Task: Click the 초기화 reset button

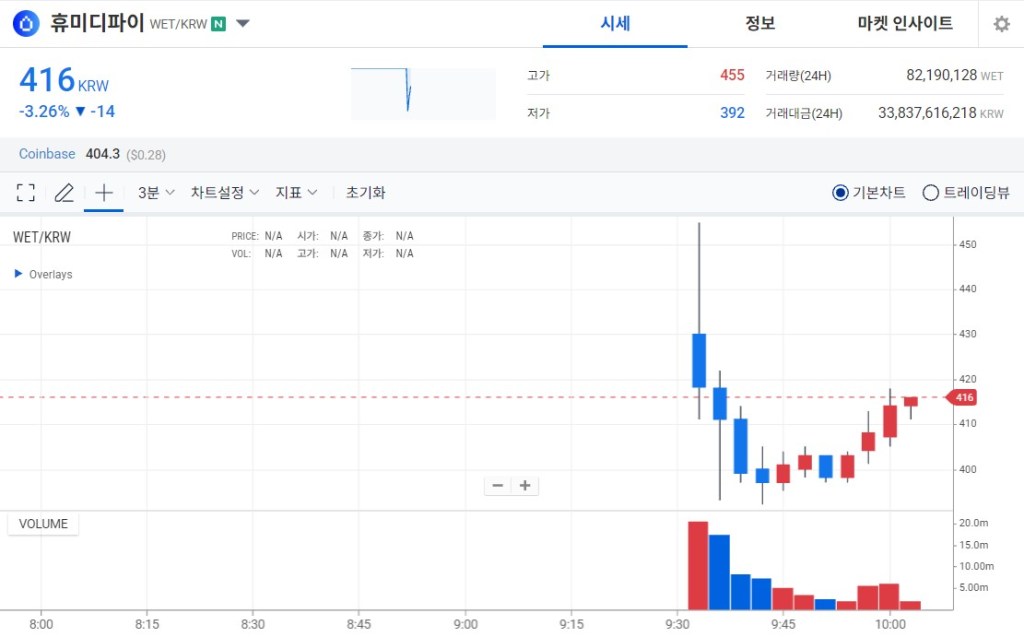Action: pos(366,192)
